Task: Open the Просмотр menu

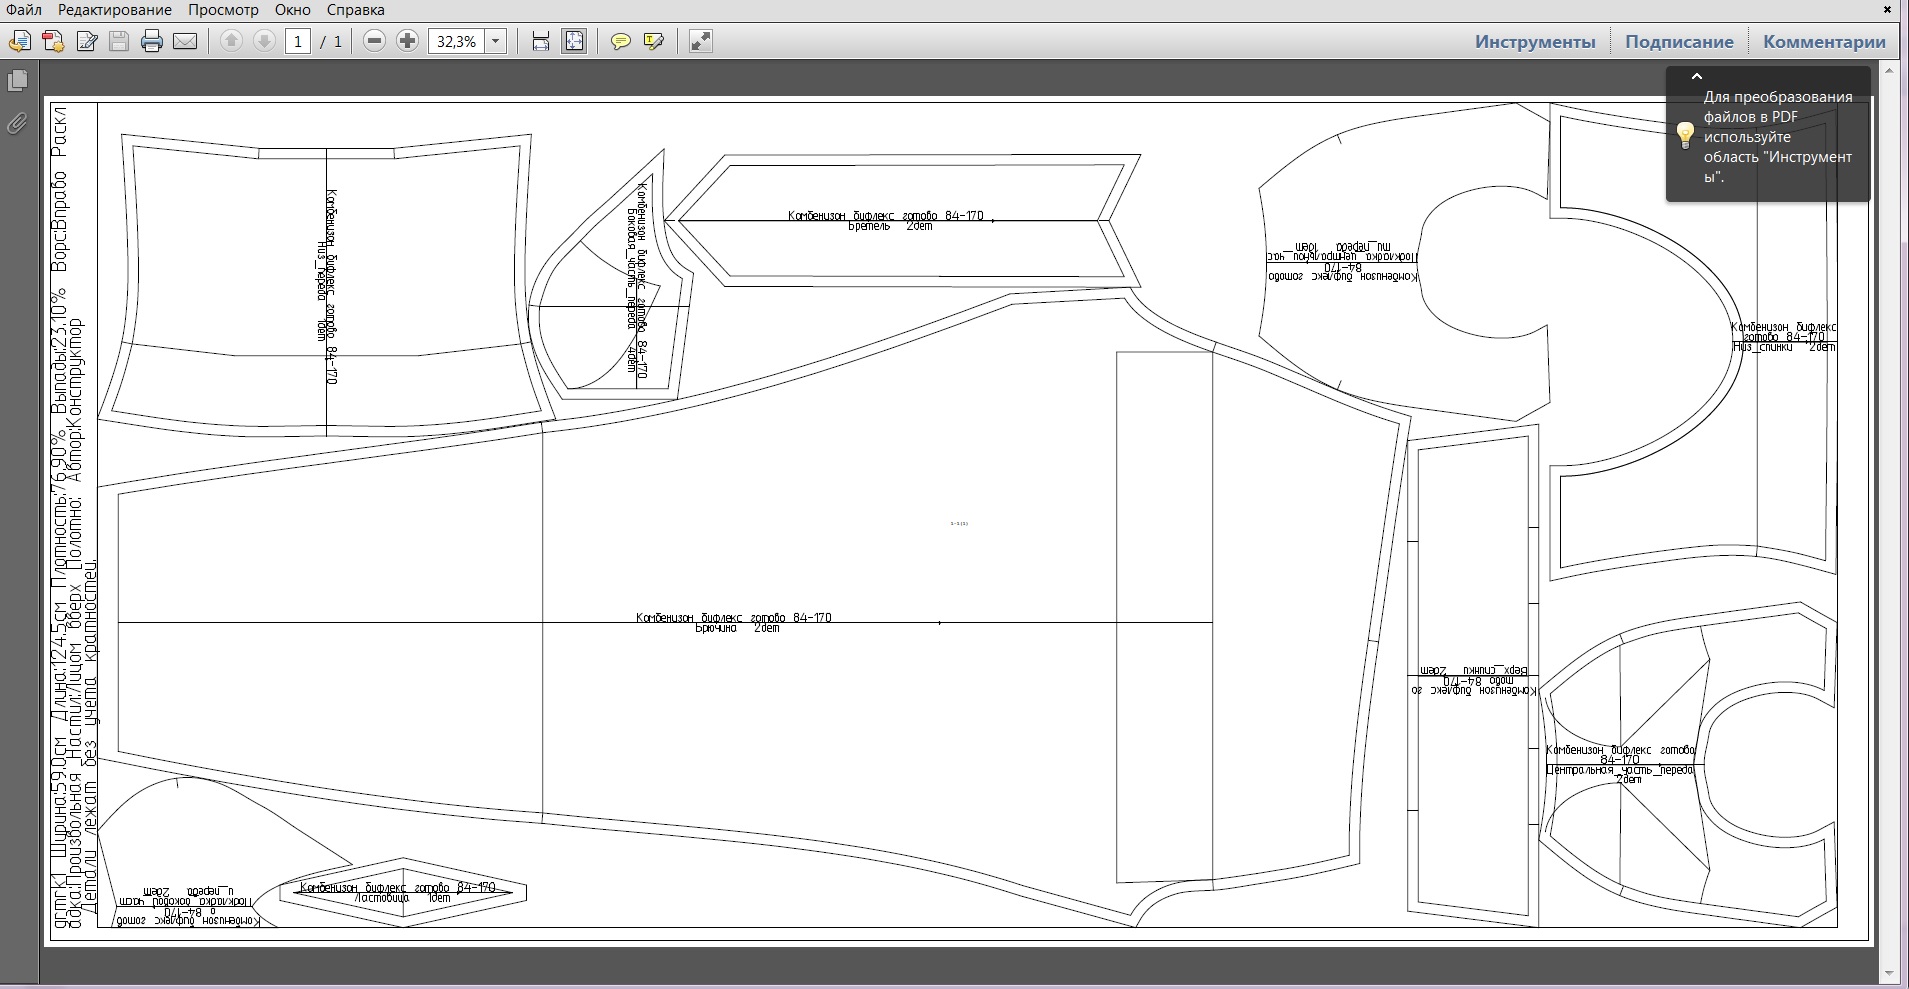Action: click(223, 10)
